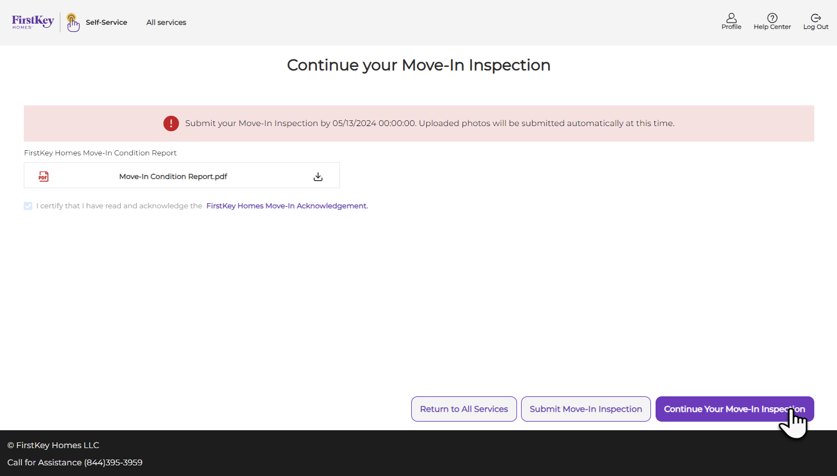This screenshot has width=837, height=476.
Task: Click Continue Your Move-In Inspection button
Action: click(x=735, y=409)
